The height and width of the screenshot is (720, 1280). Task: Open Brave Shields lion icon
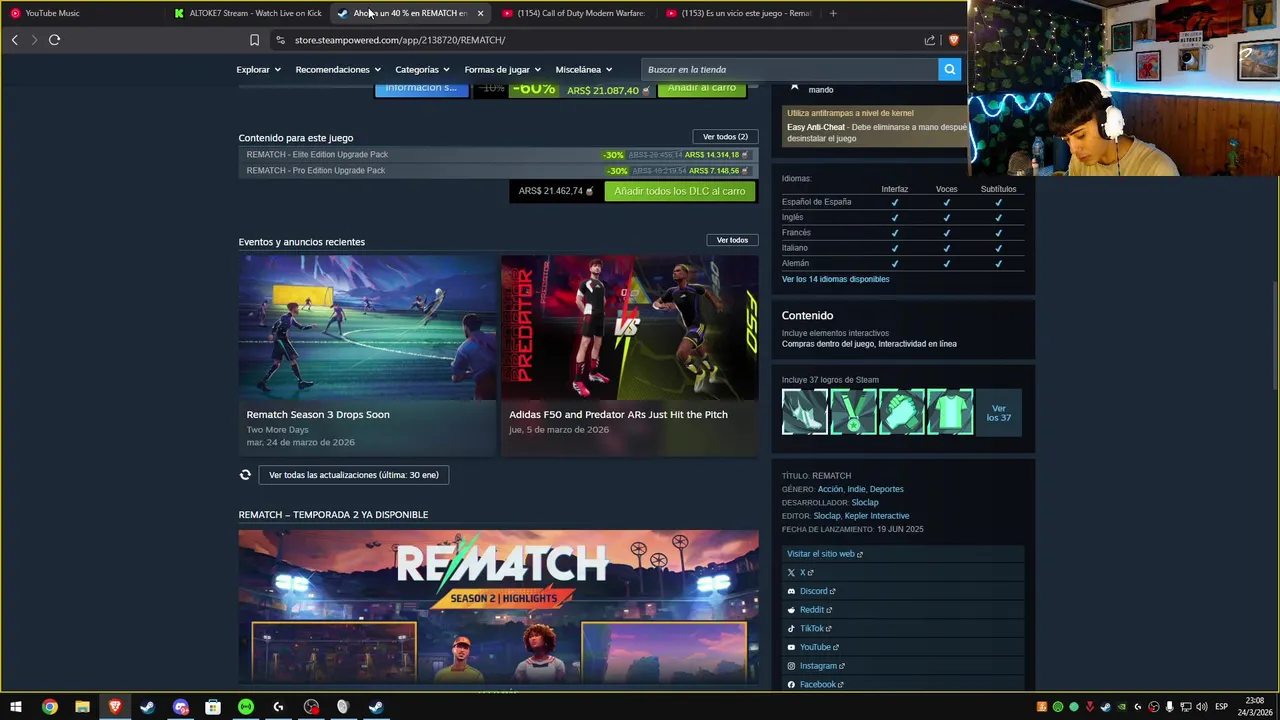[x=953, y=40]
